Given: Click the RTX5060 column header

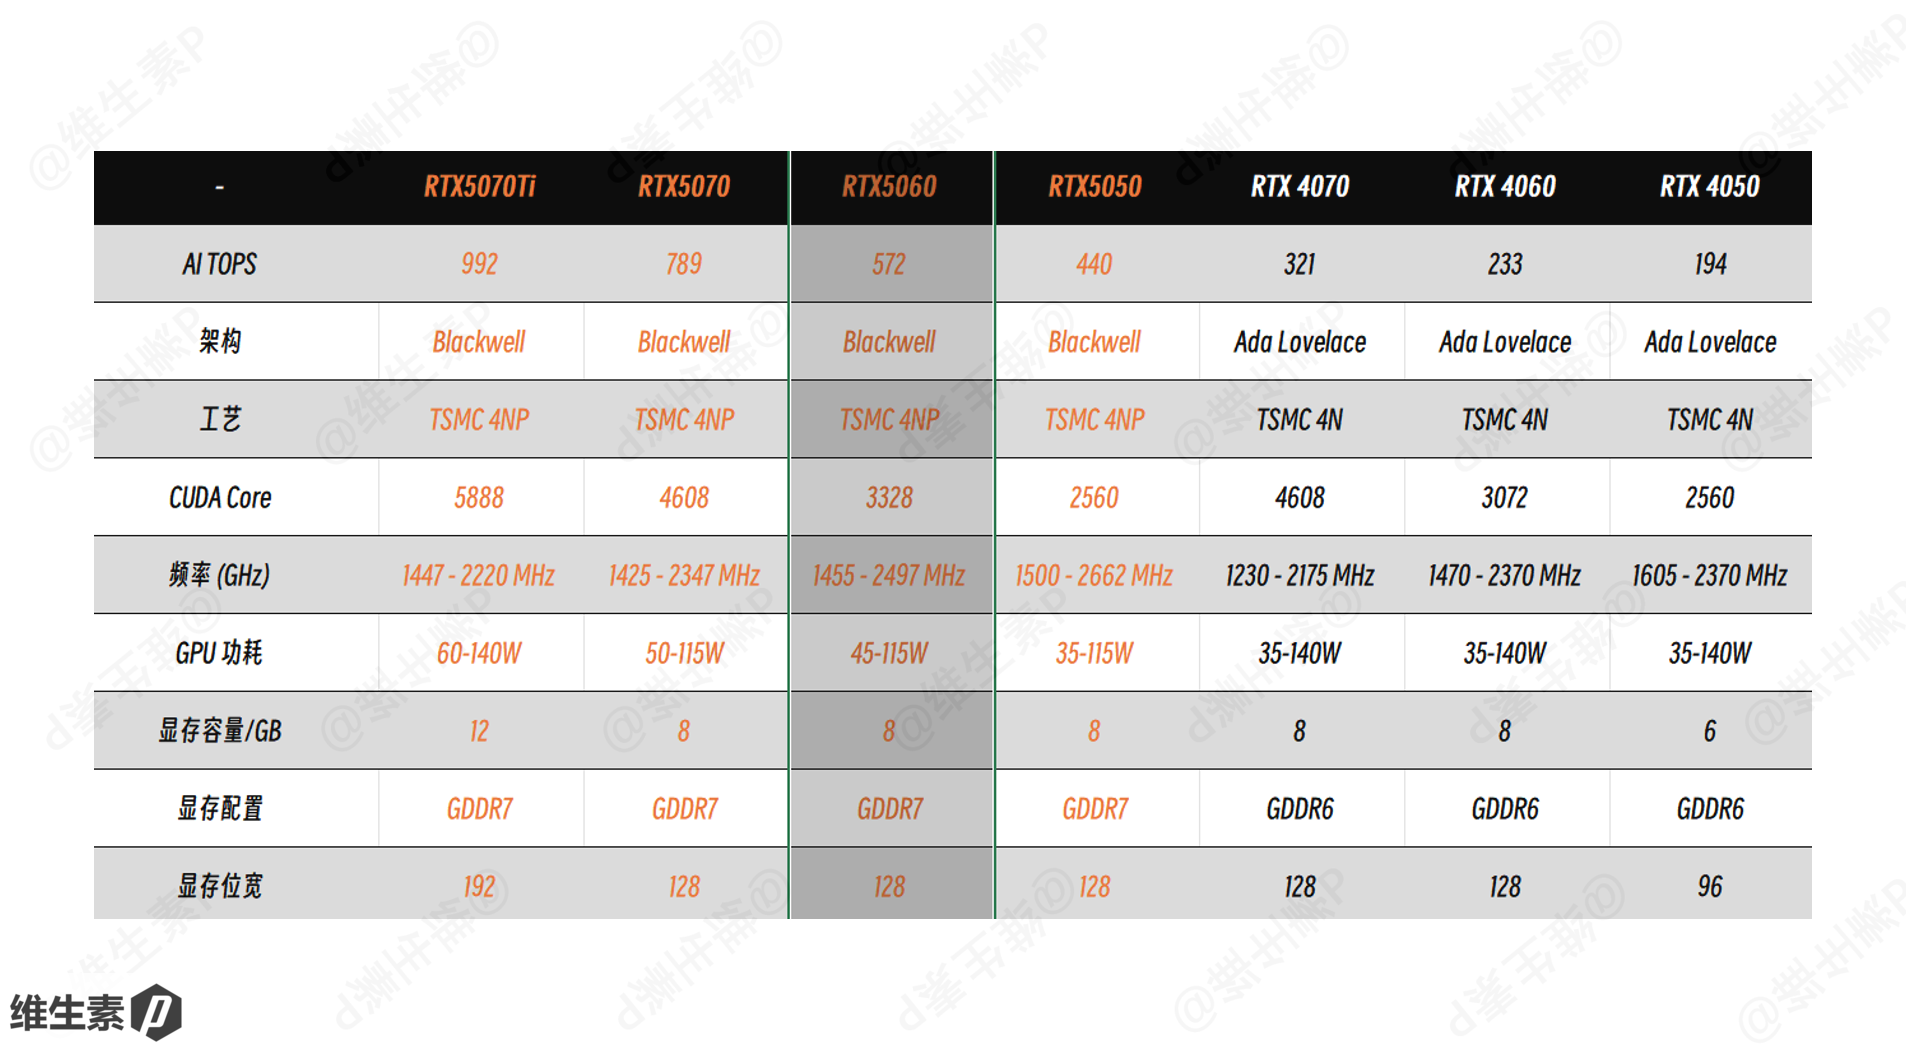Looking at the screenshot, I should click(x=889, y=187).
